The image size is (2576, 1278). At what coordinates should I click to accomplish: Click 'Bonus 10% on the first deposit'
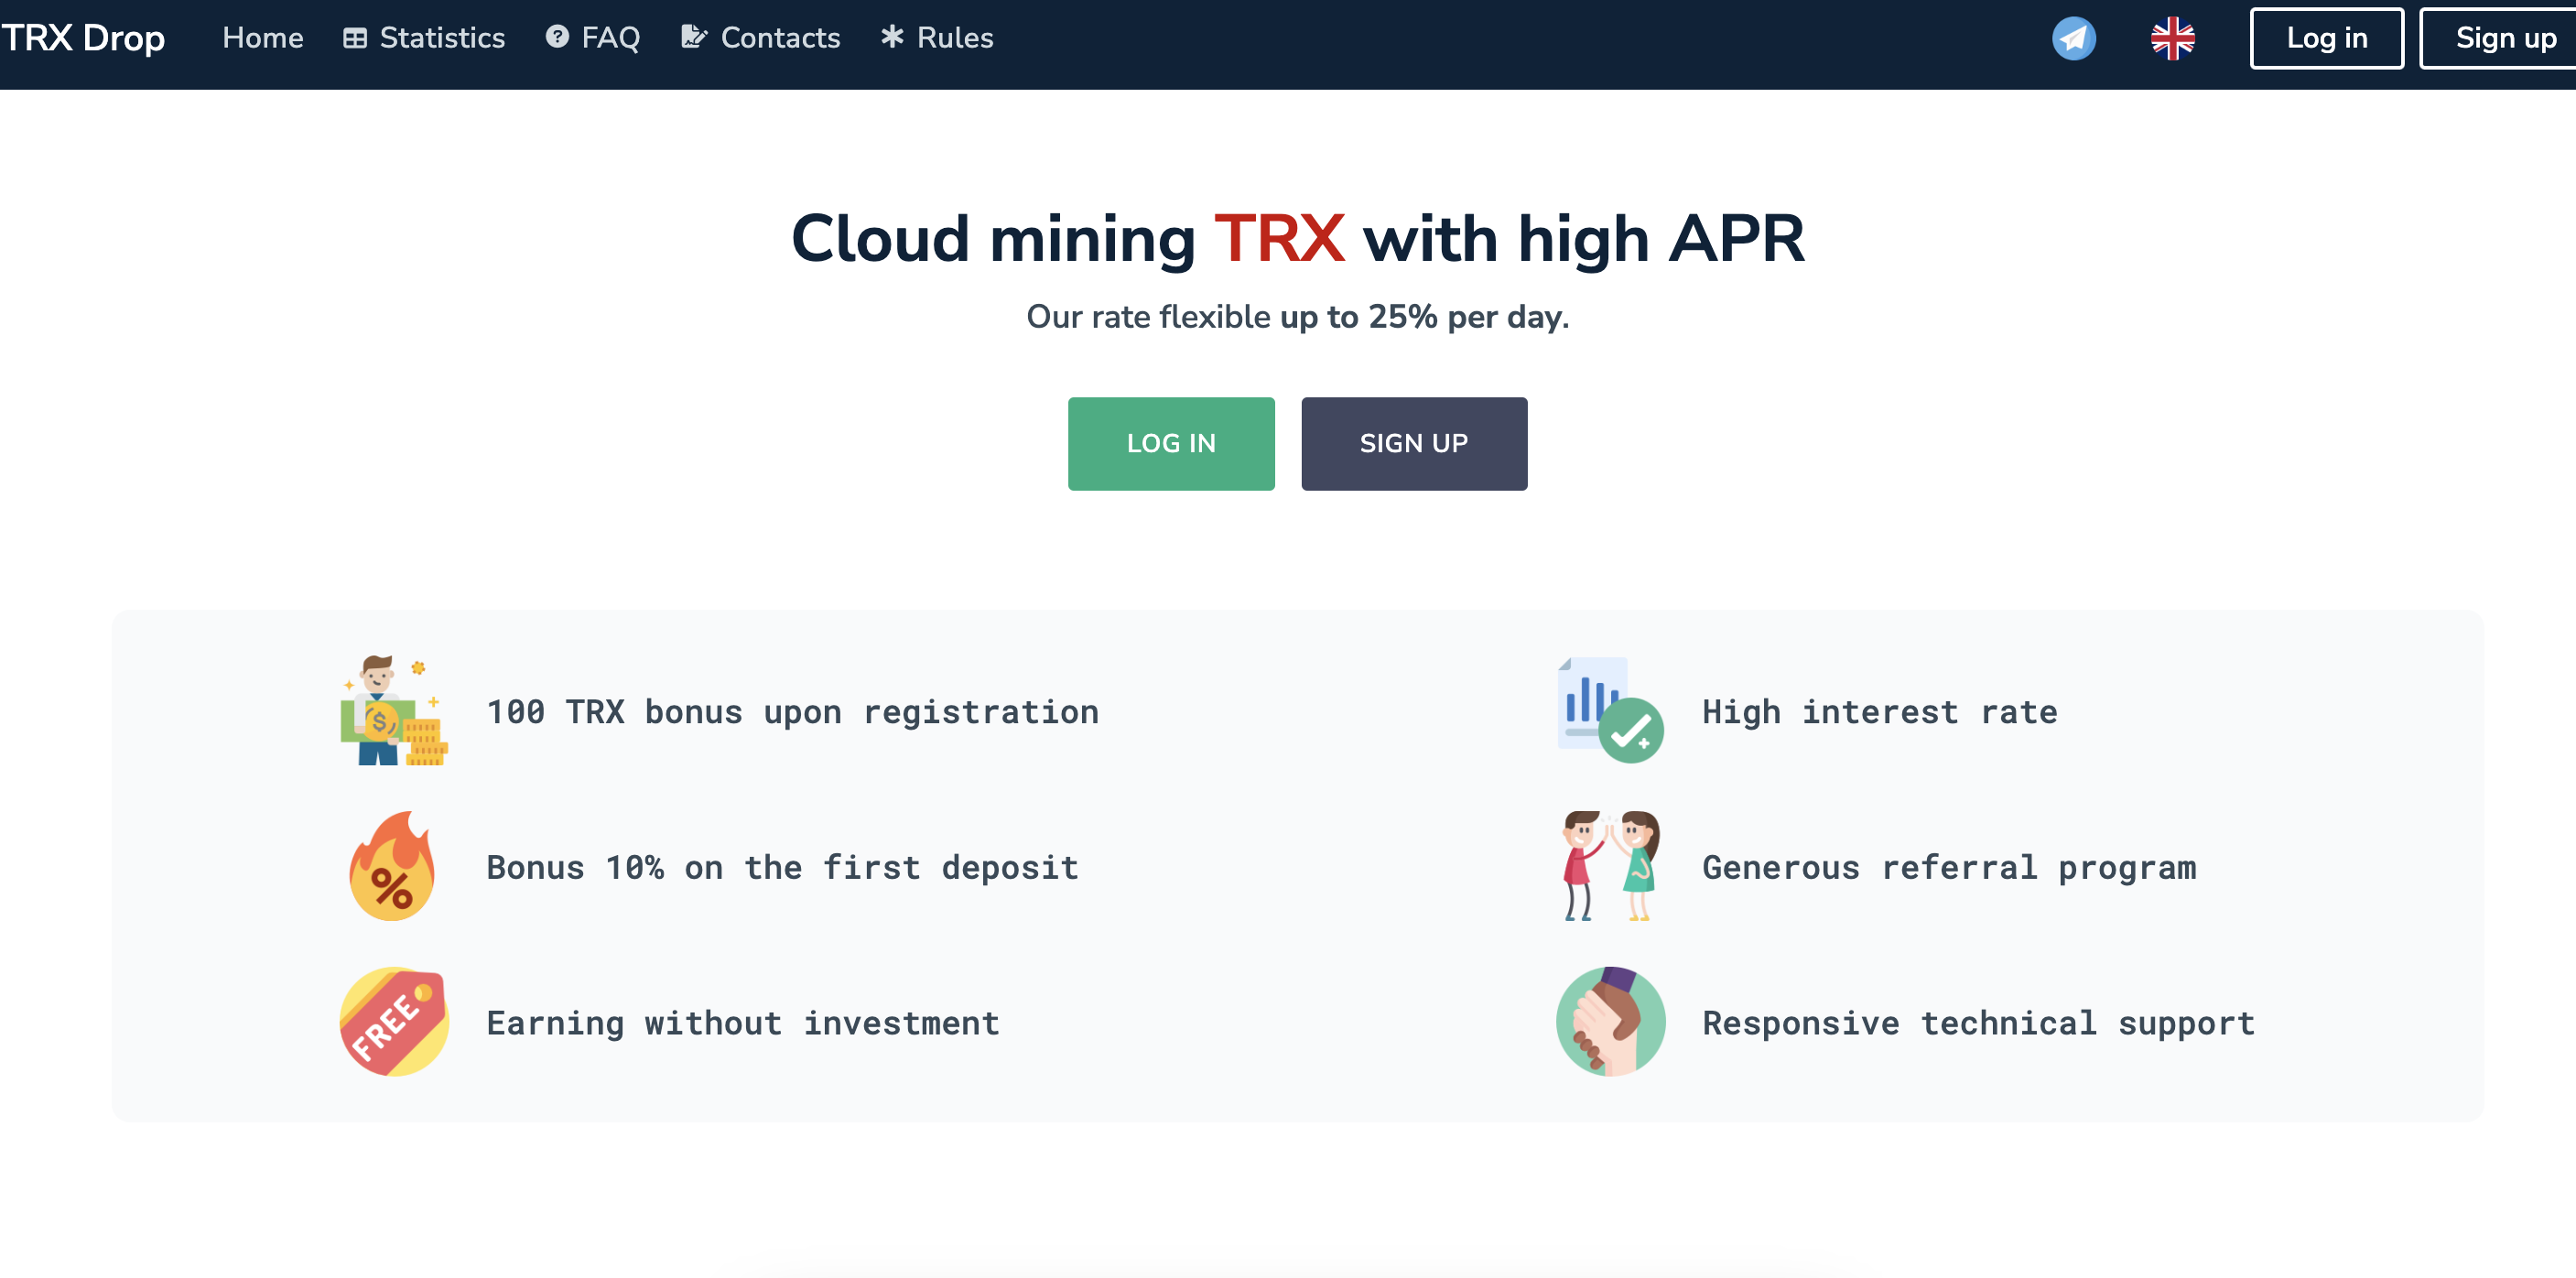782,867
